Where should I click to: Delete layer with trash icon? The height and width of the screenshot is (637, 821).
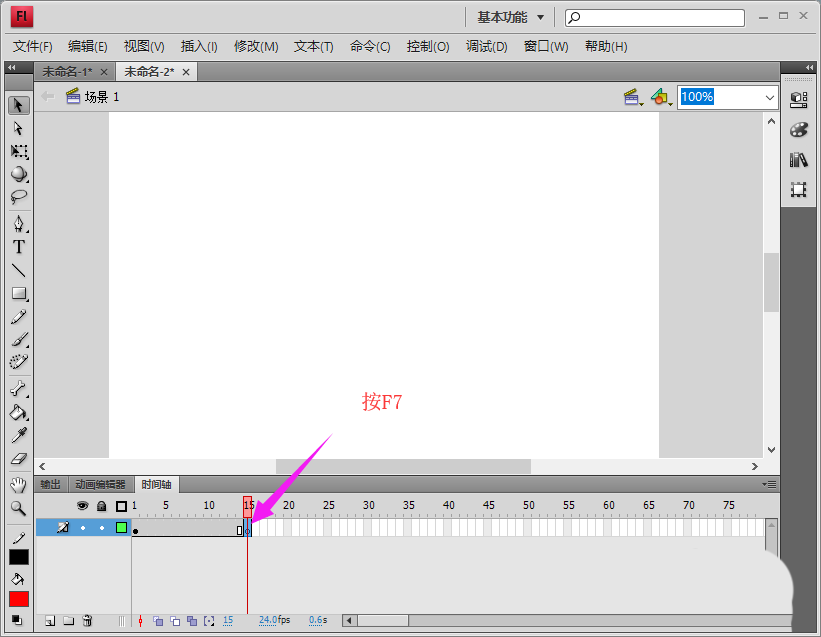click(87, 621)
